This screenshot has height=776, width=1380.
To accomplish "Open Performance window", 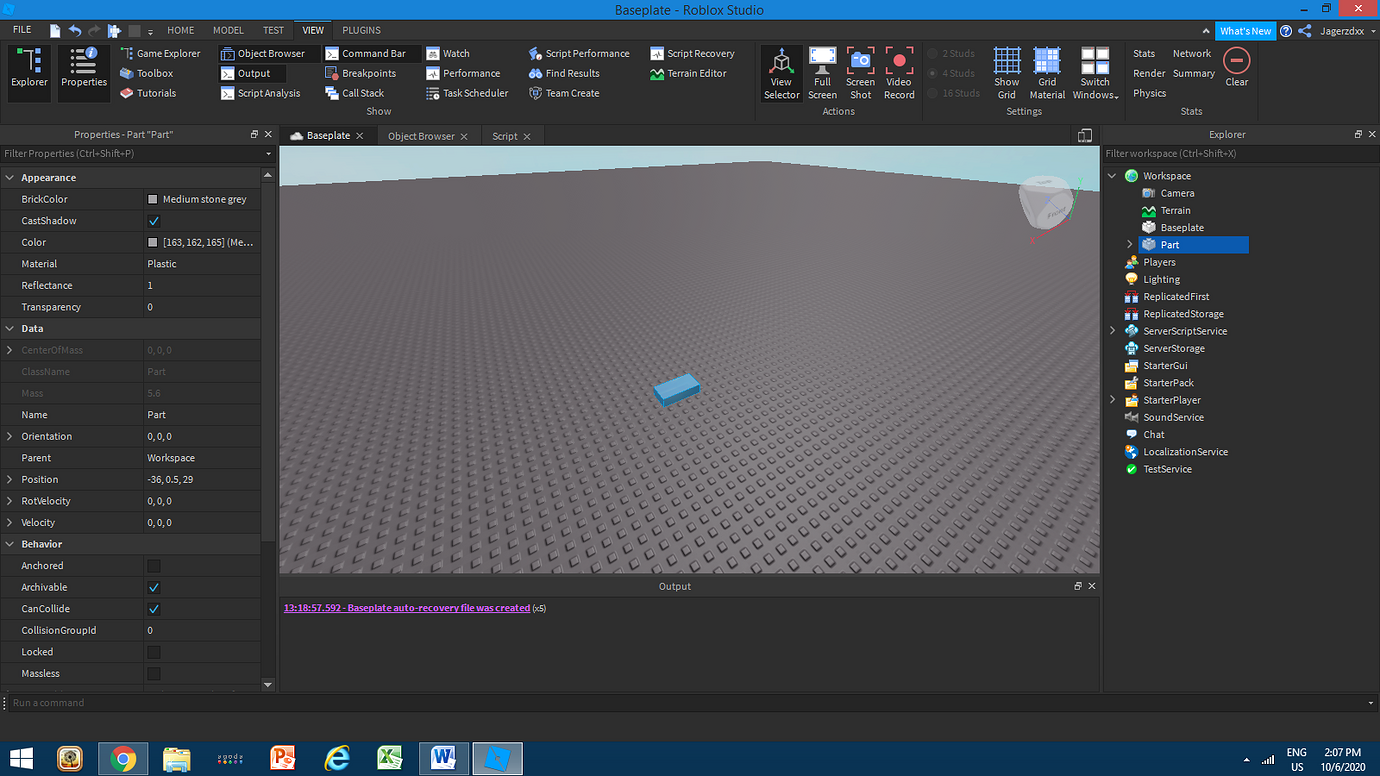I will 462,73.
